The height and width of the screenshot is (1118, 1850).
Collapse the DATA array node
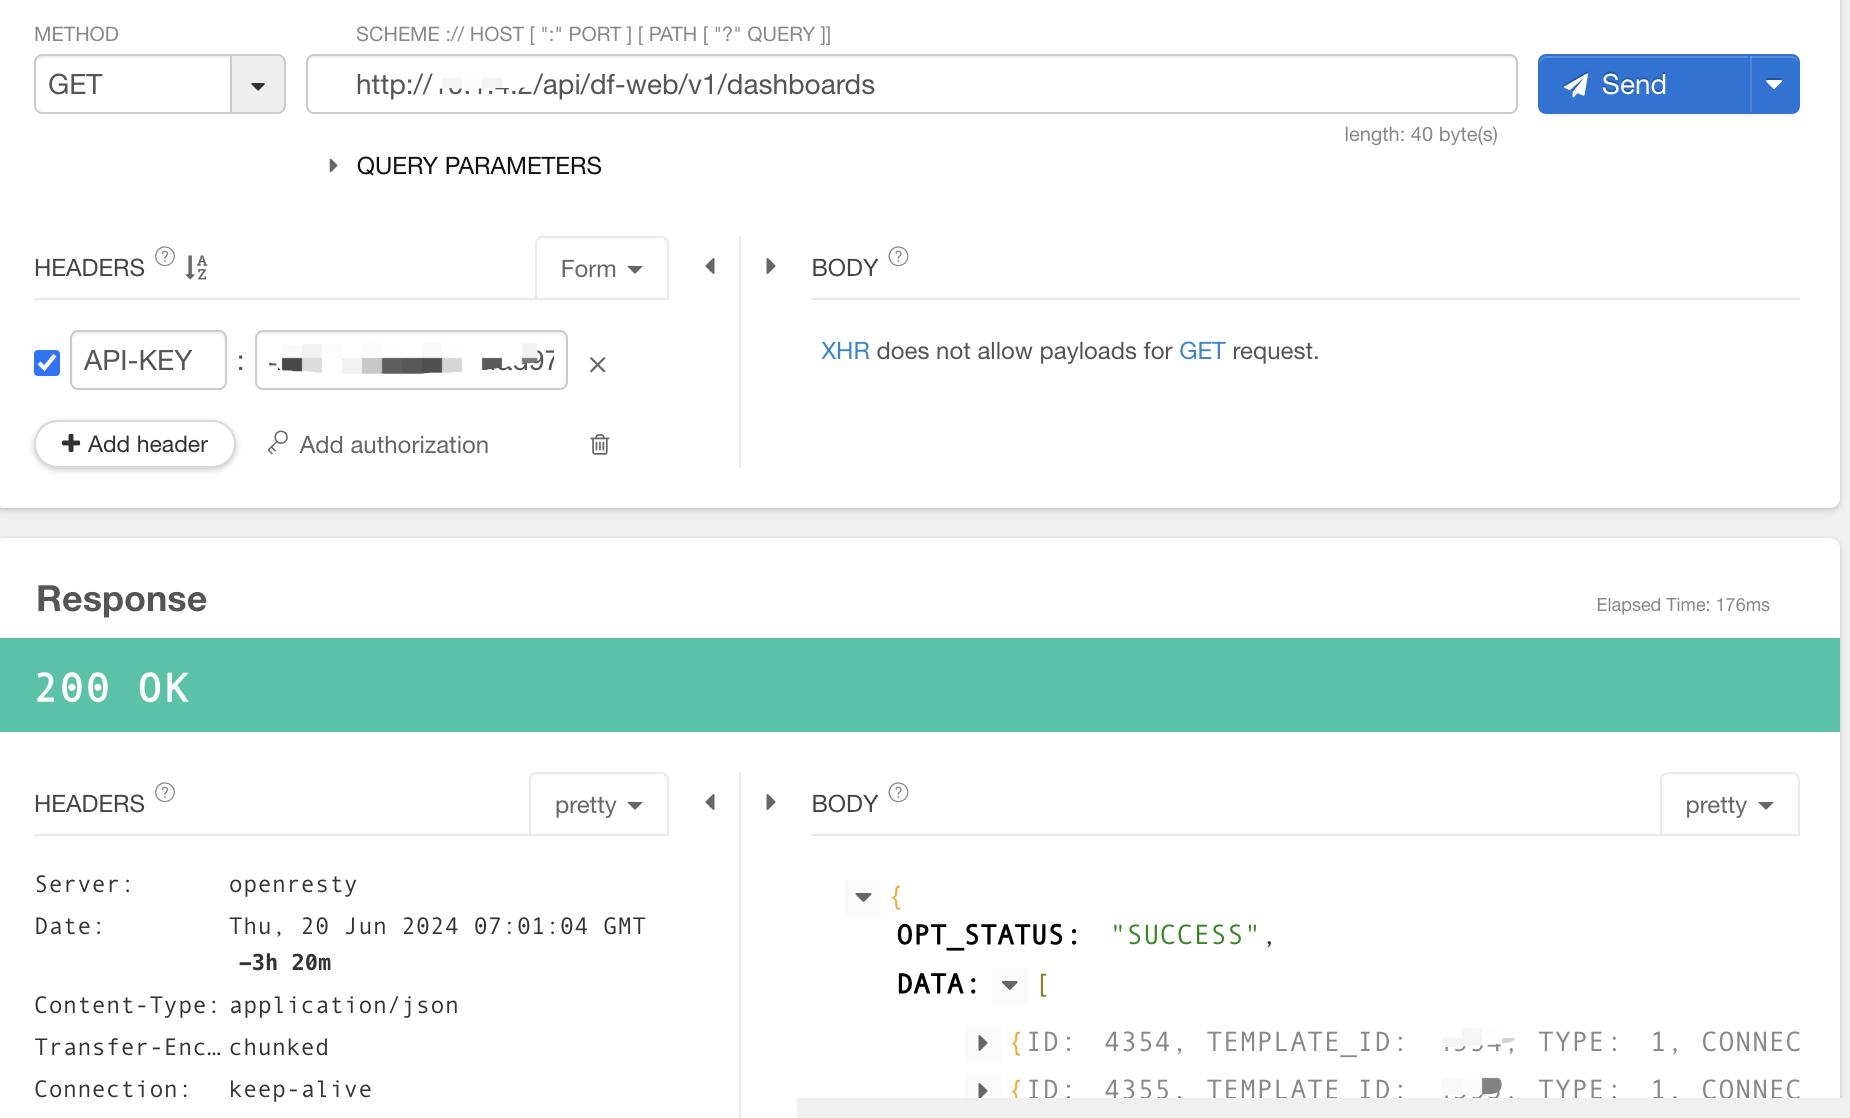pyautogui.click(x=1010, y=985)
